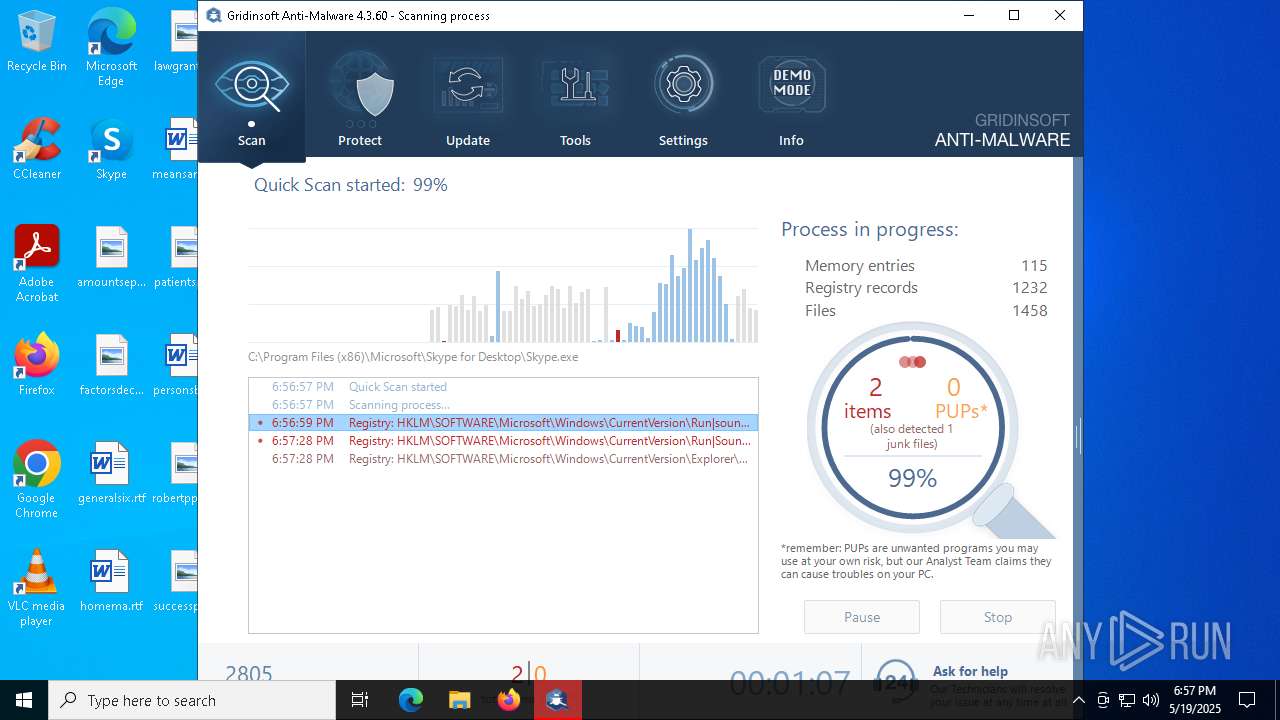Click the scanned Skype.exe file path
1280x720 pixels.
[x=413, y=357]
